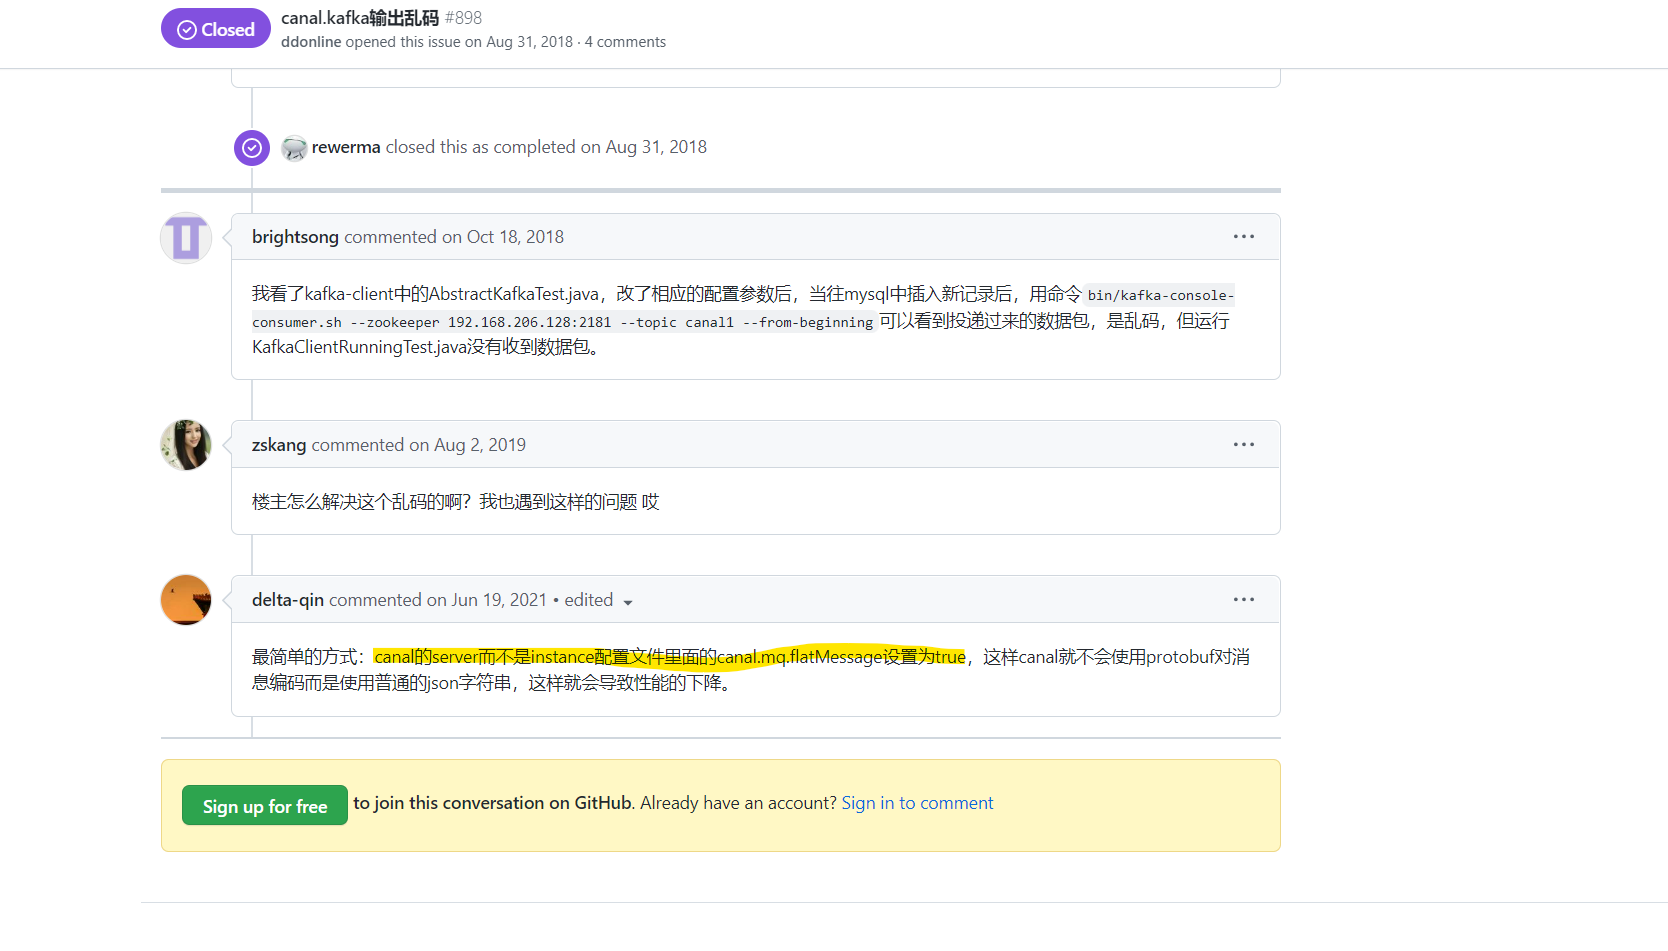Click the kafka-console-consumer.sh command code snippet

point(743,308)
